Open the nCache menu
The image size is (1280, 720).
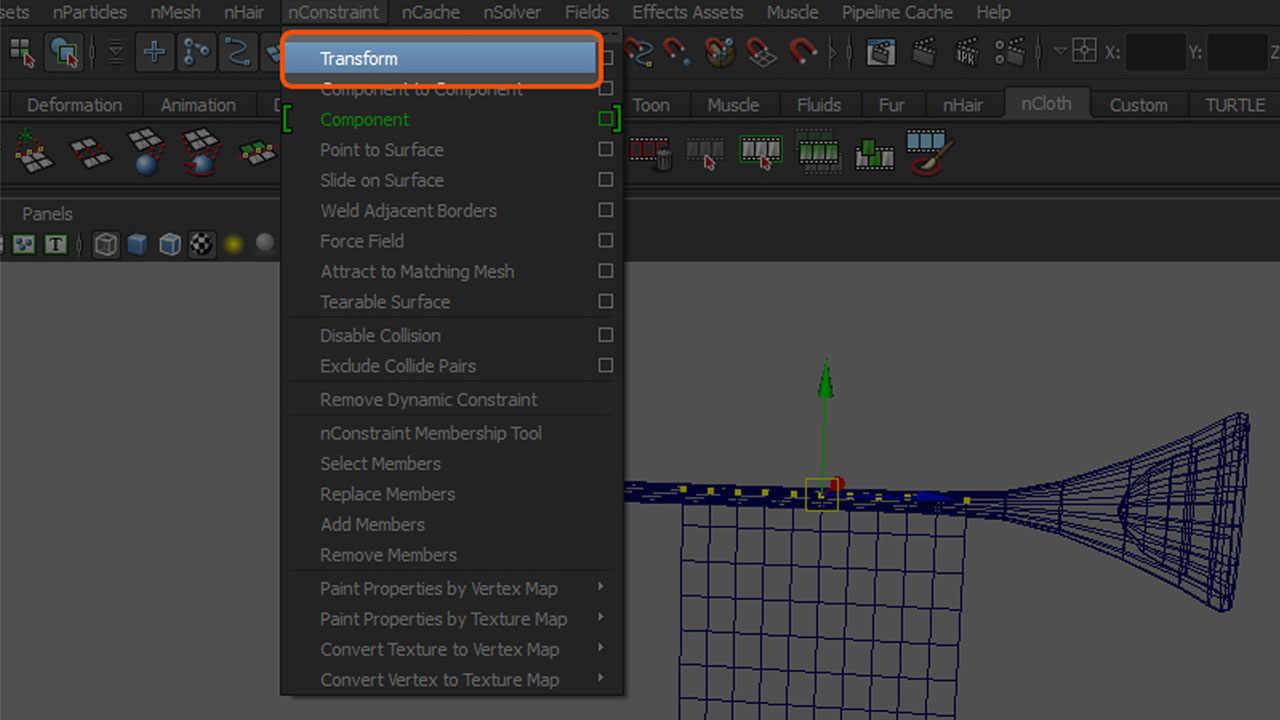pos(429,12)
